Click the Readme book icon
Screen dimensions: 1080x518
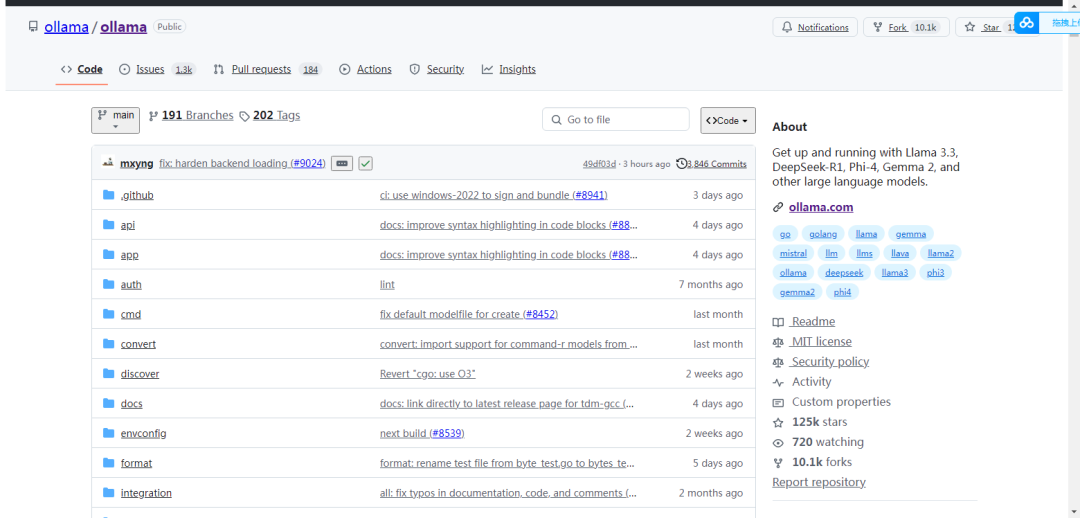[x=778, y=322]
